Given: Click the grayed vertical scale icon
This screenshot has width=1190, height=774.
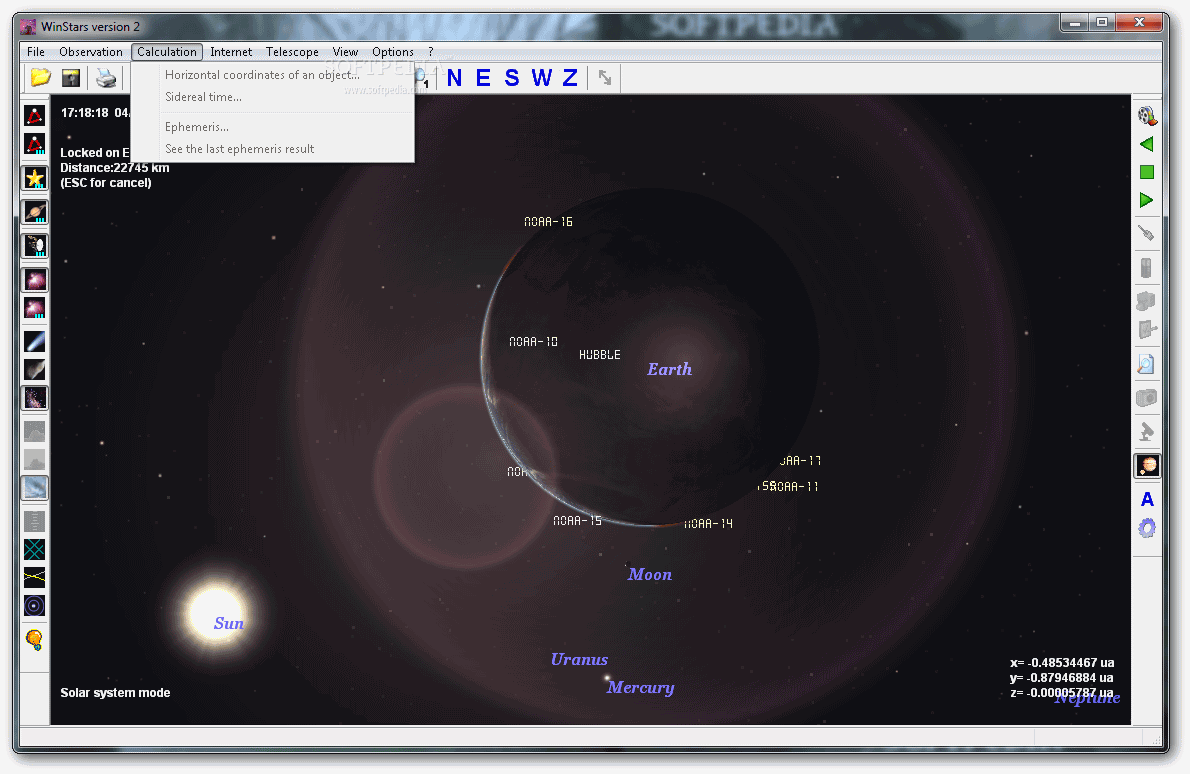Looking at the screenshot, I should (35, 521).
